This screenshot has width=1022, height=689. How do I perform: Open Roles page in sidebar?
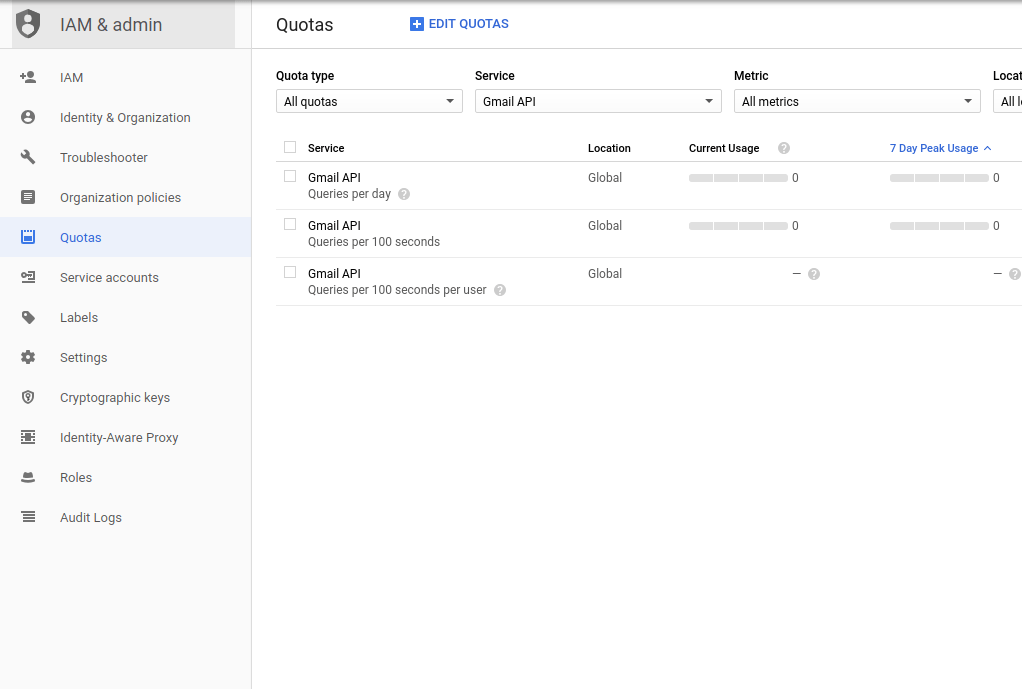pyautogui.click(x=125, y=477)
